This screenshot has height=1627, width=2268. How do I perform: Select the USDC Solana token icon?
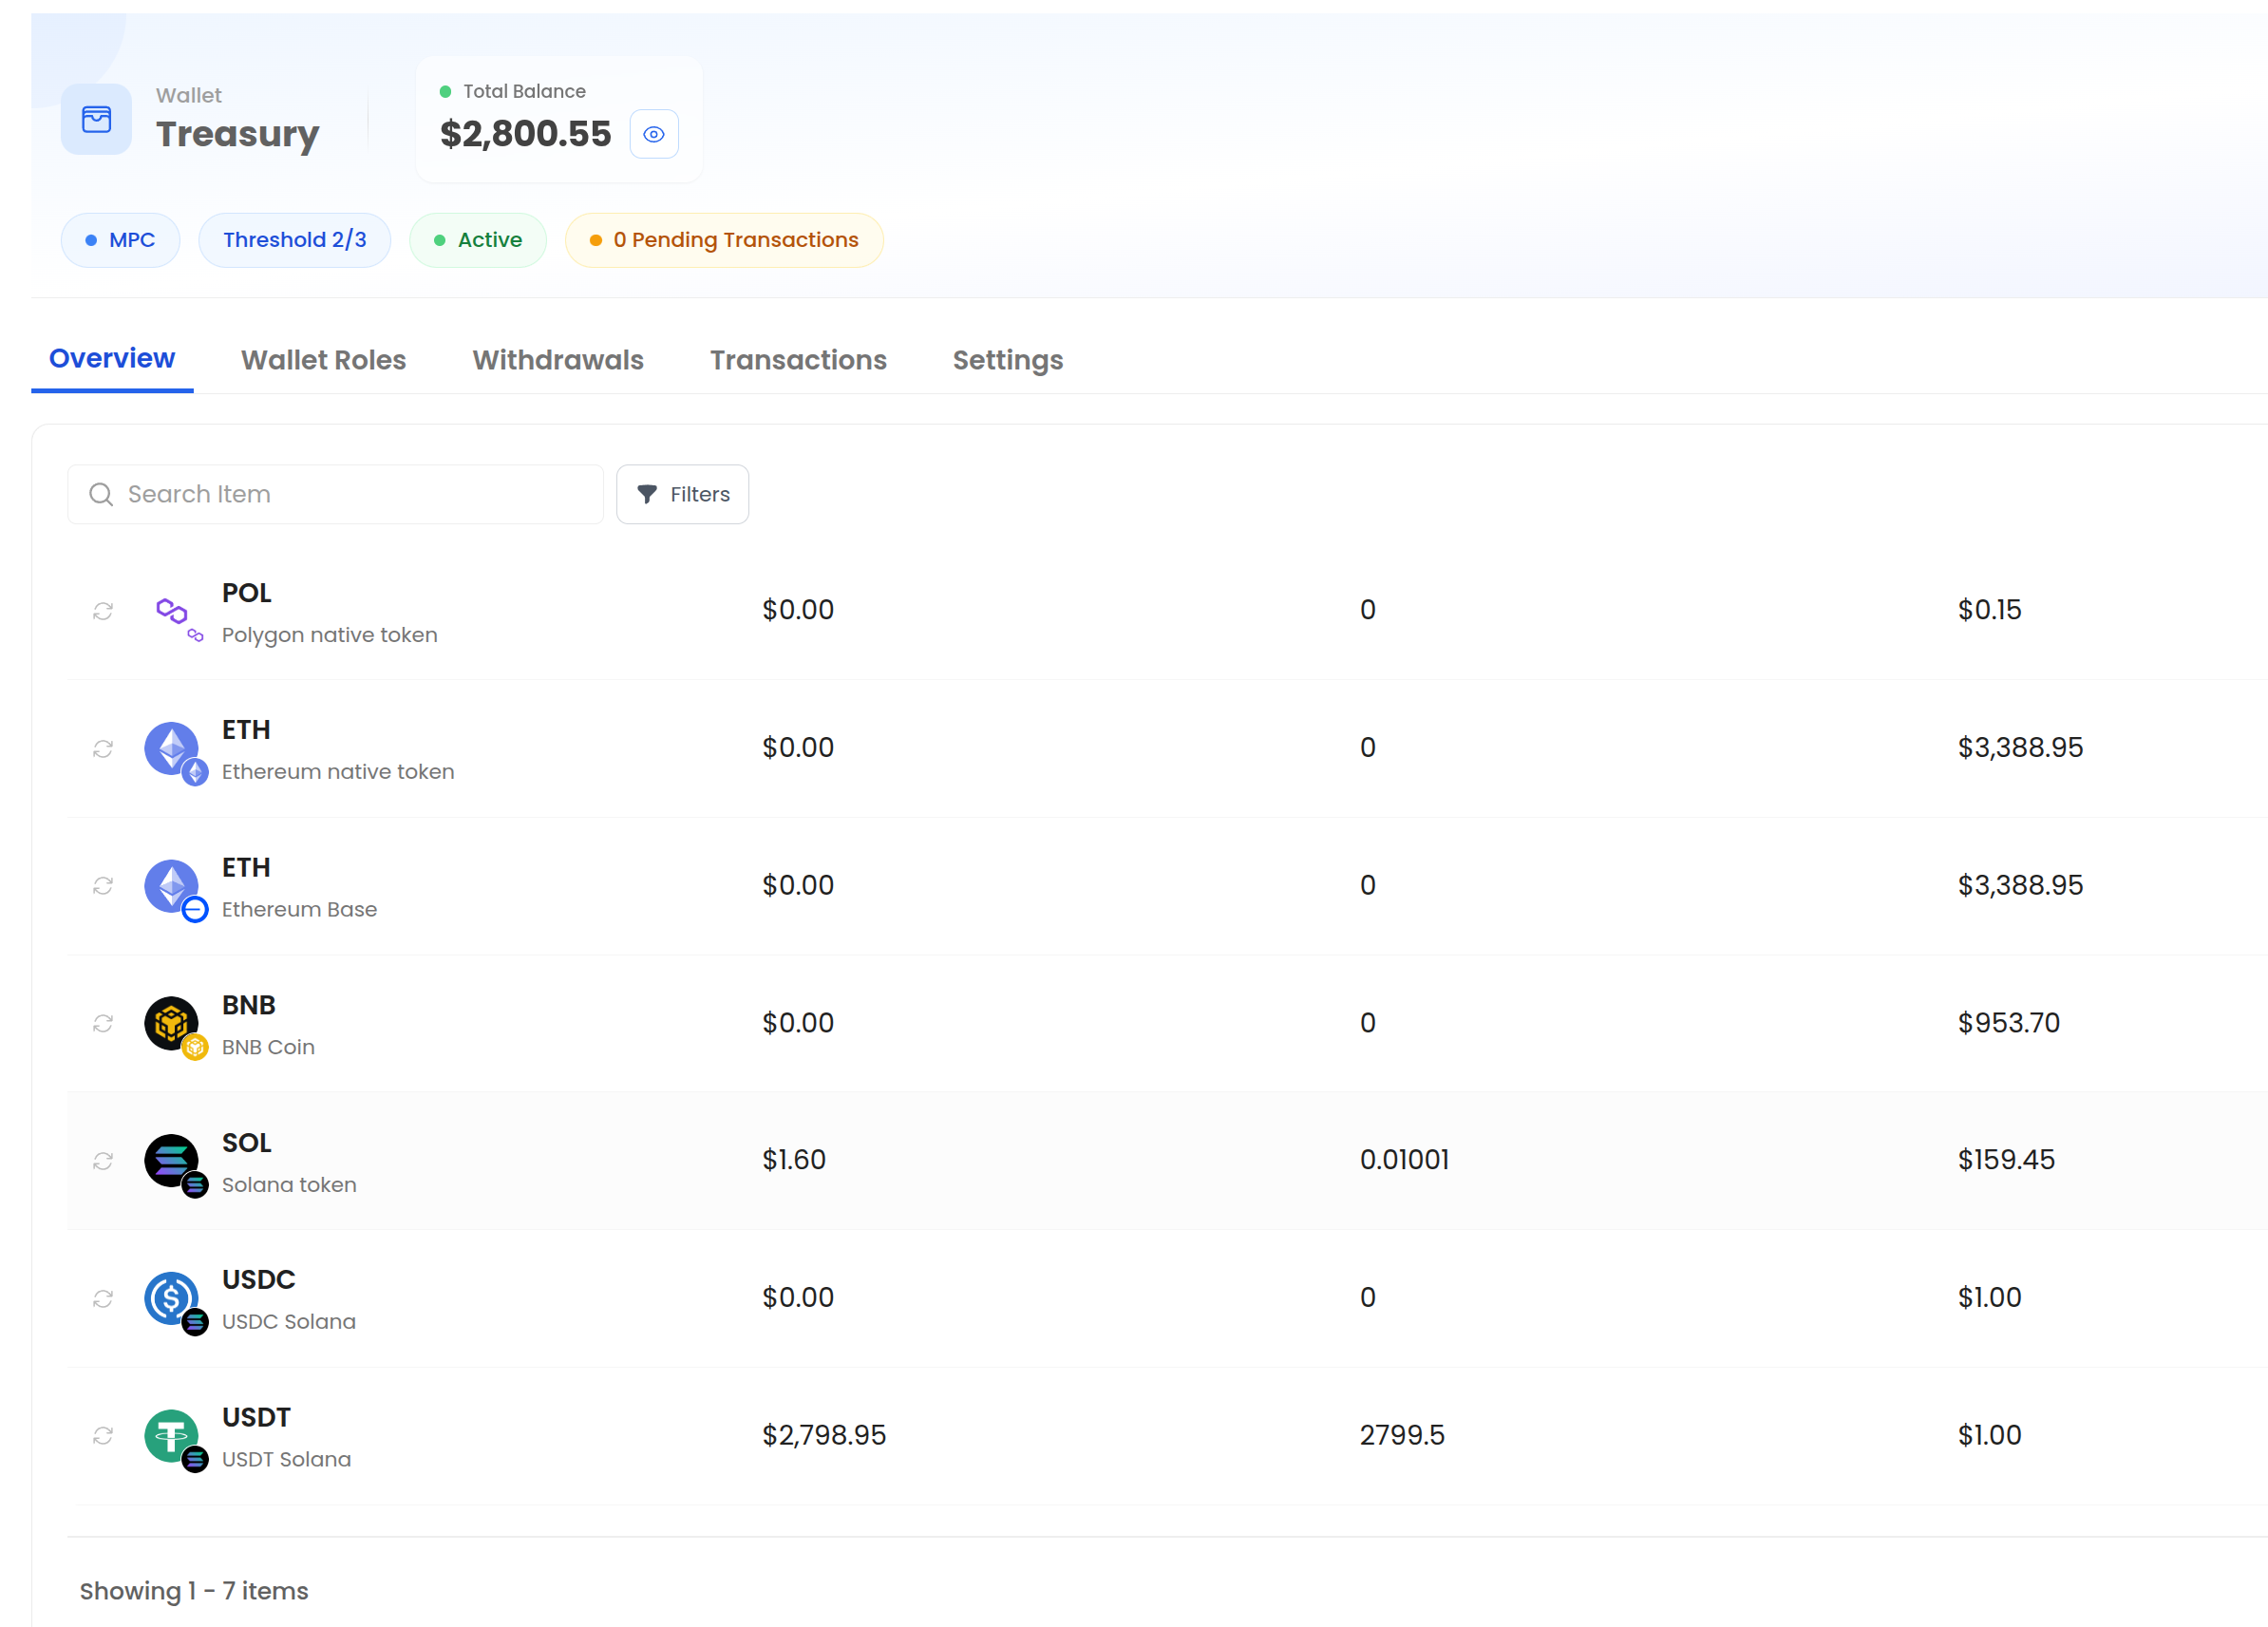[x=172, y=1298]
